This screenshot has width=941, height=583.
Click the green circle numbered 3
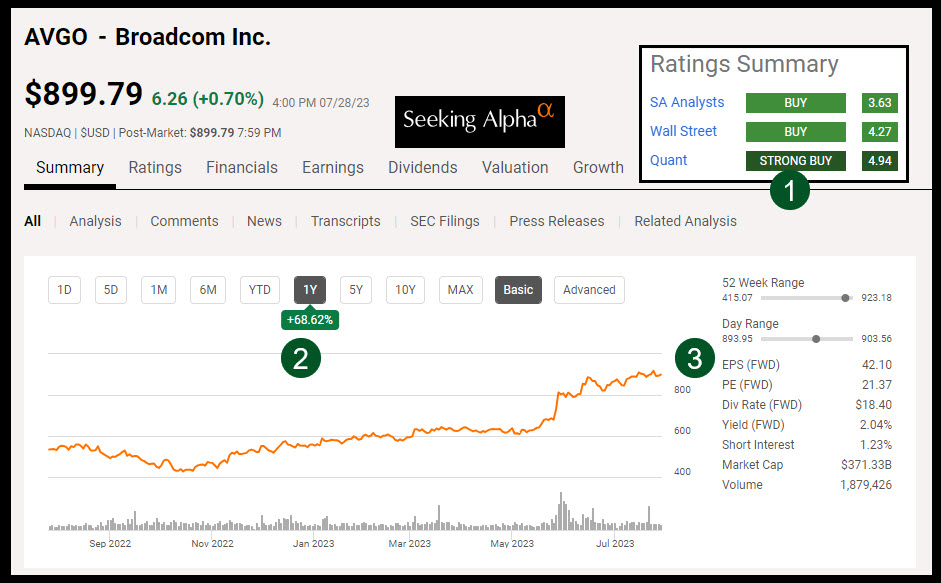point(695,357)
